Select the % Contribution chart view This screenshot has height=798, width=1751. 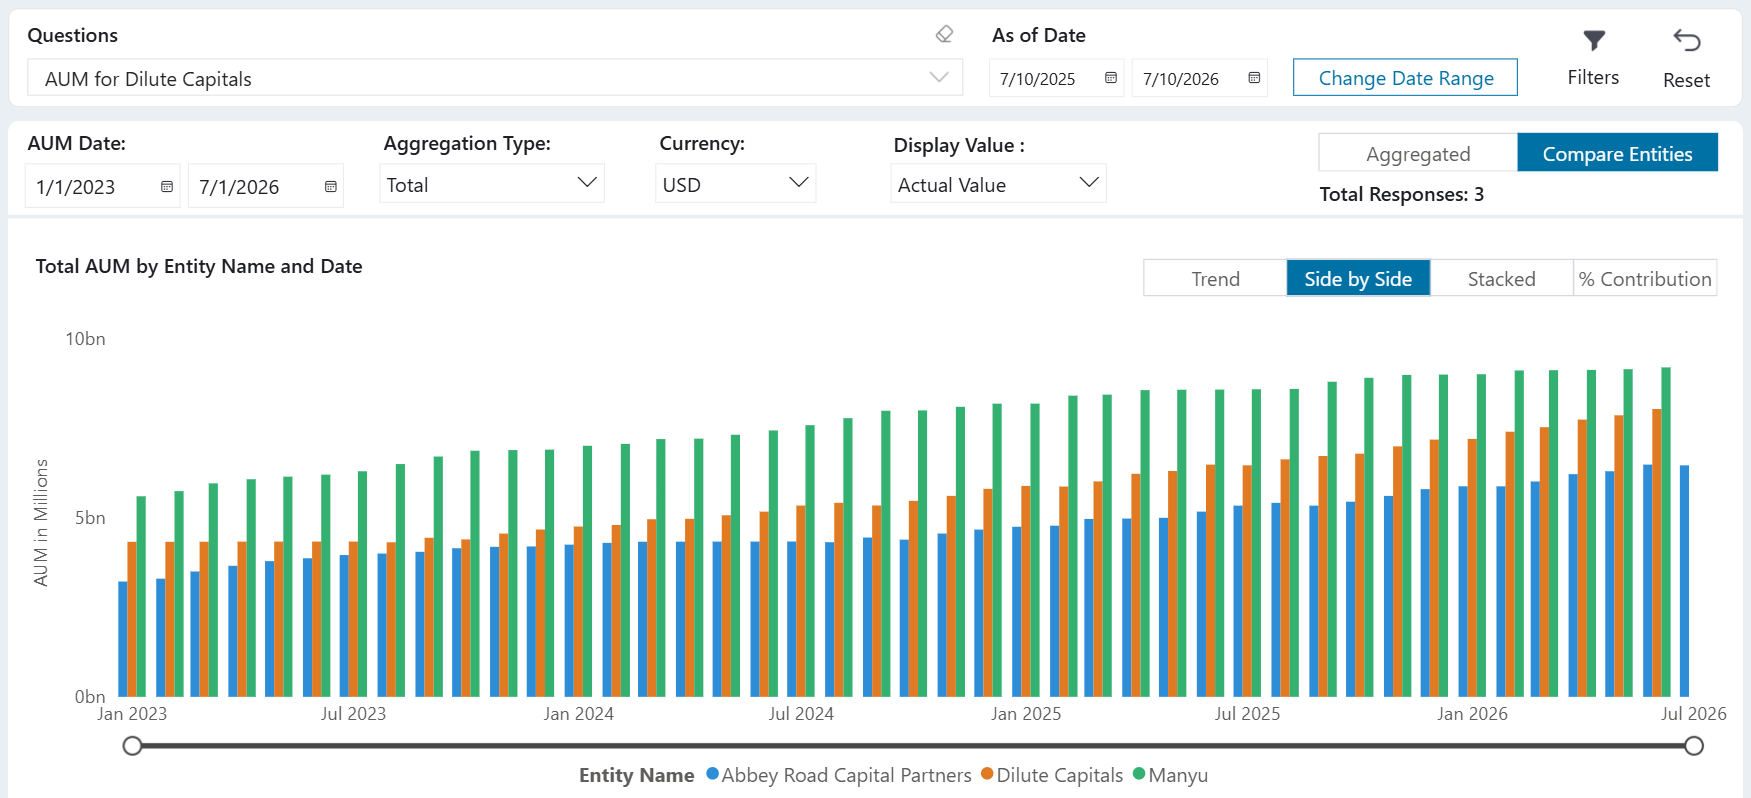coord(1645,279)
